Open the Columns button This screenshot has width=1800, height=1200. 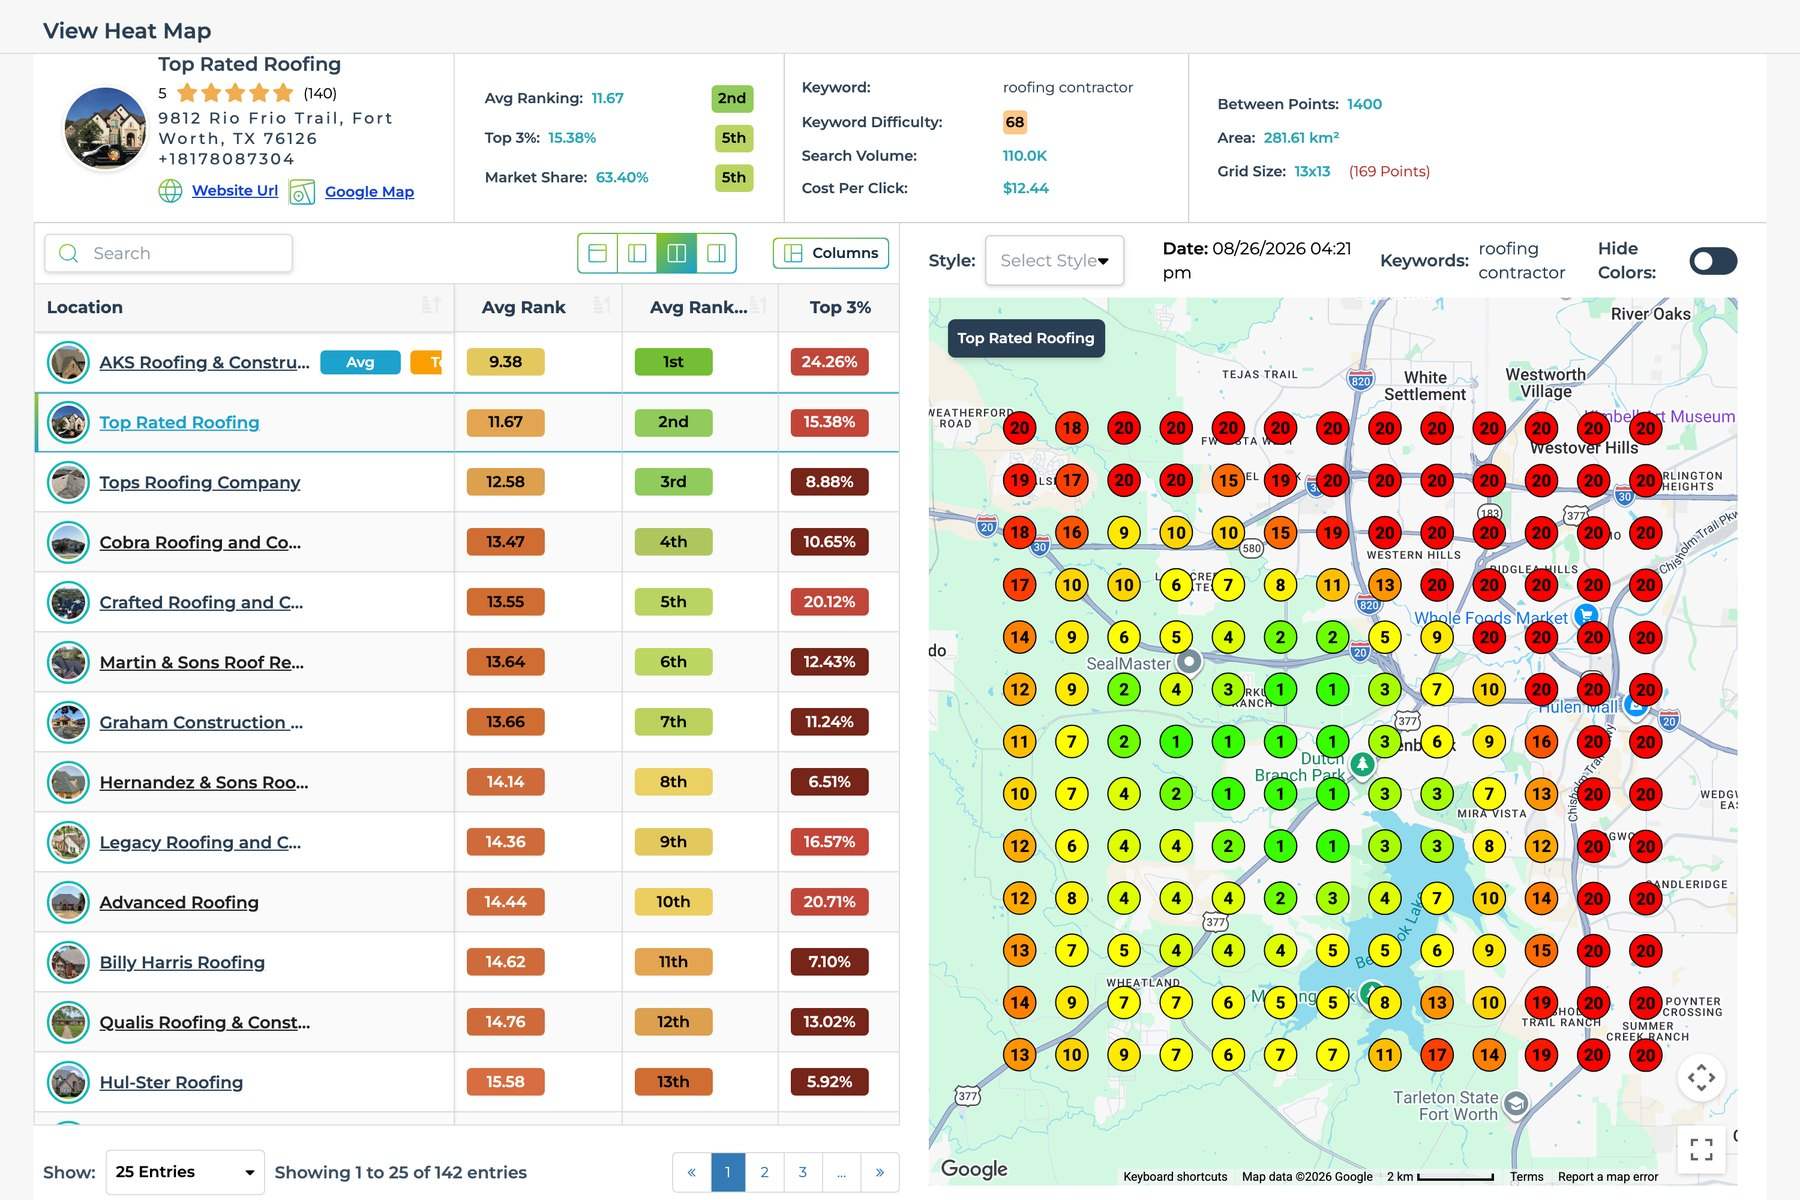tap(831, 253)
